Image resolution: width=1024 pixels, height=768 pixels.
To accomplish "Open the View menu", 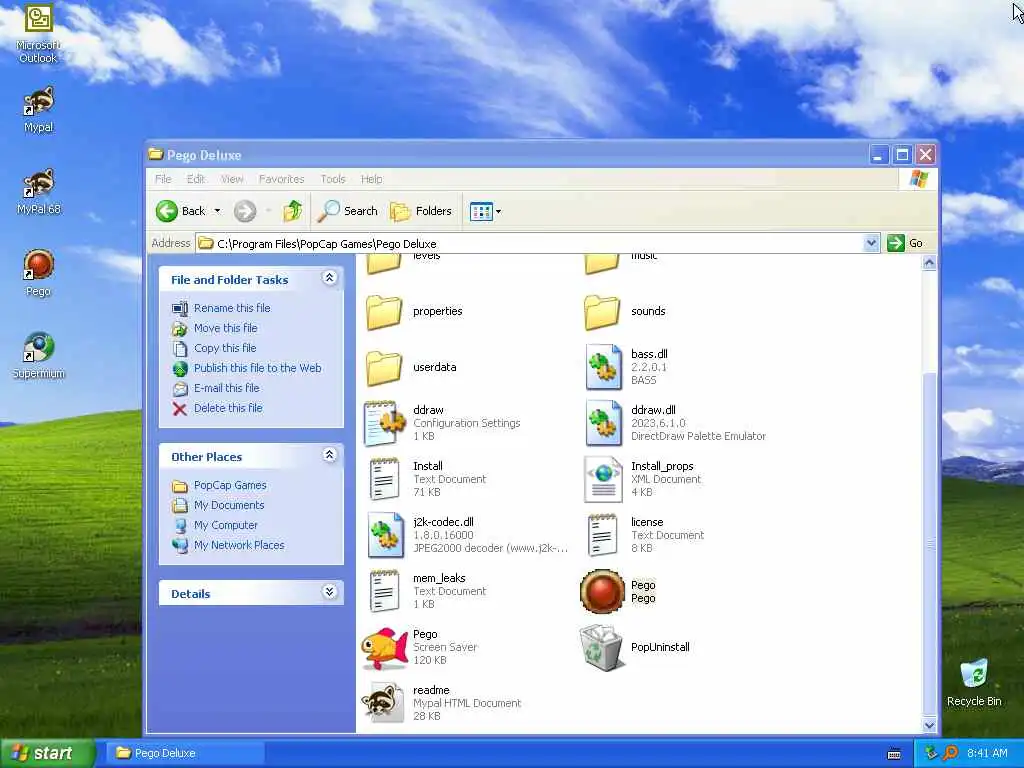I will coord(232,179).
